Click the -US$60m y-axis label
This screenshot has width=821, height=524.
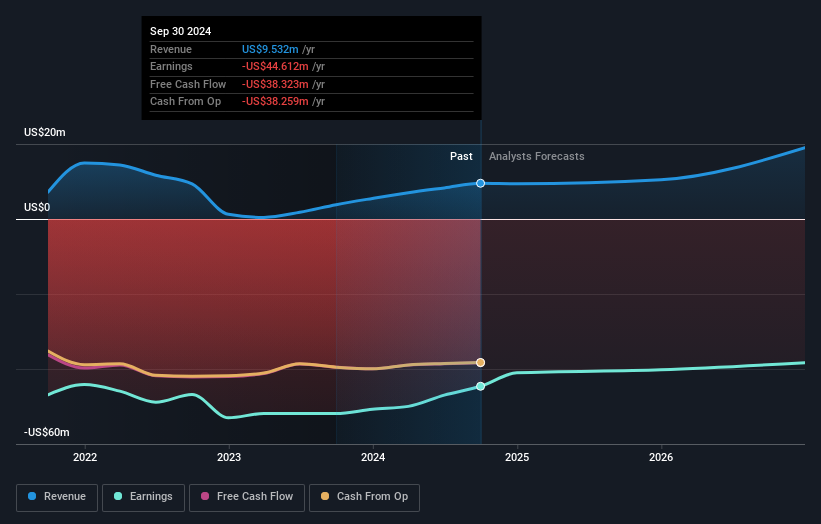click(x=47, y=432)
